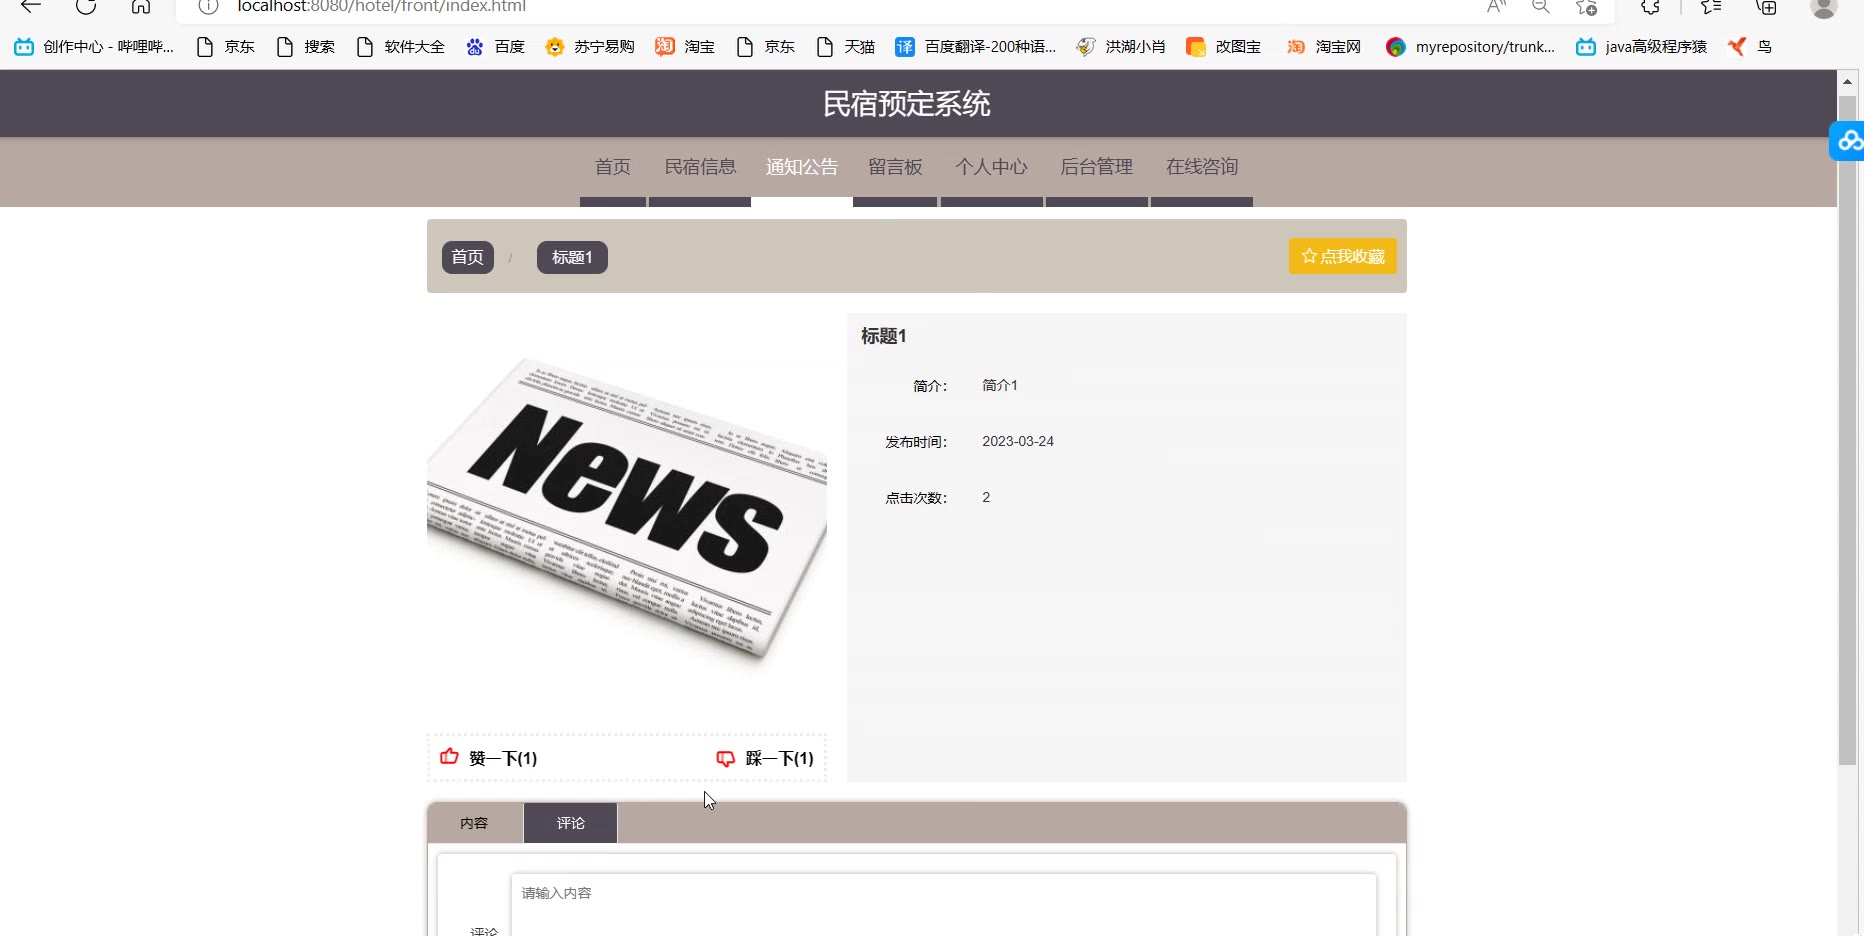Screen dimensions: 1864x936
Task: Open the 天猫 bookmark
Action: [846, 47]
